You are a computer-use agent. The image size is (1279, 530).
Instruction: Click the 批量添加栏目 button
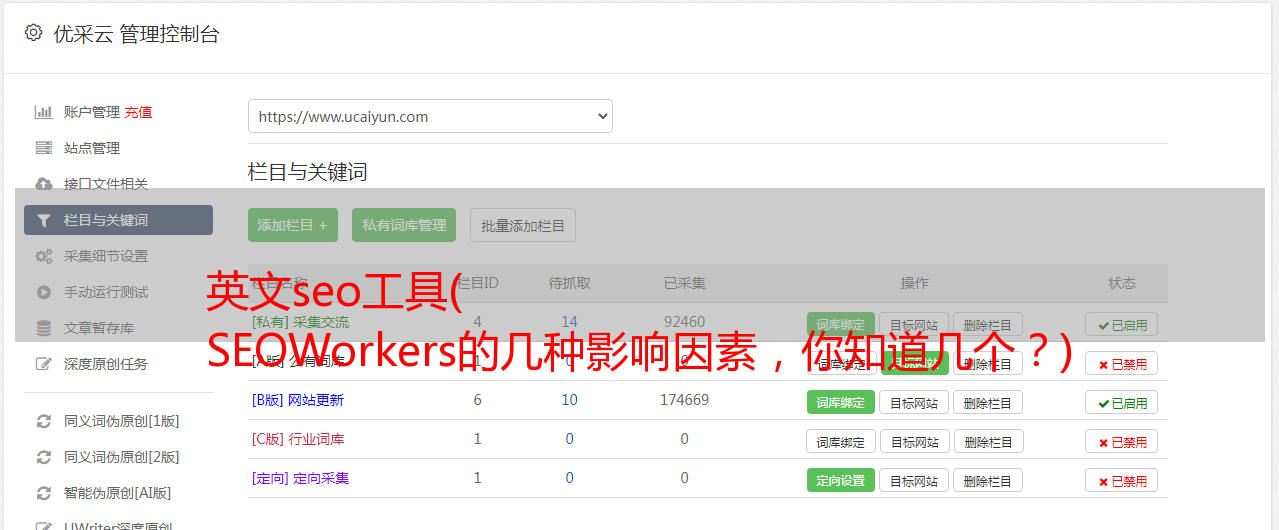point(523,225)
